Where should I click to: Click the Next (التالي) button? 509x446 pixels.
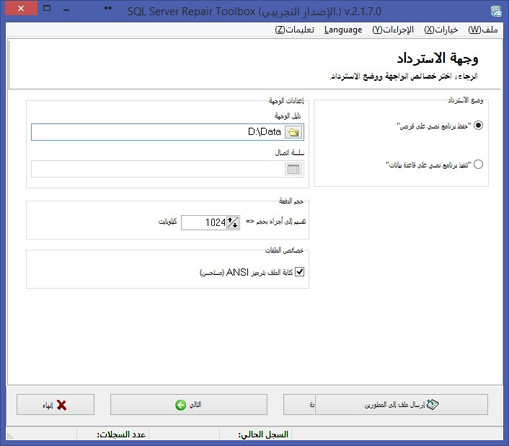(x=189, y=405)
